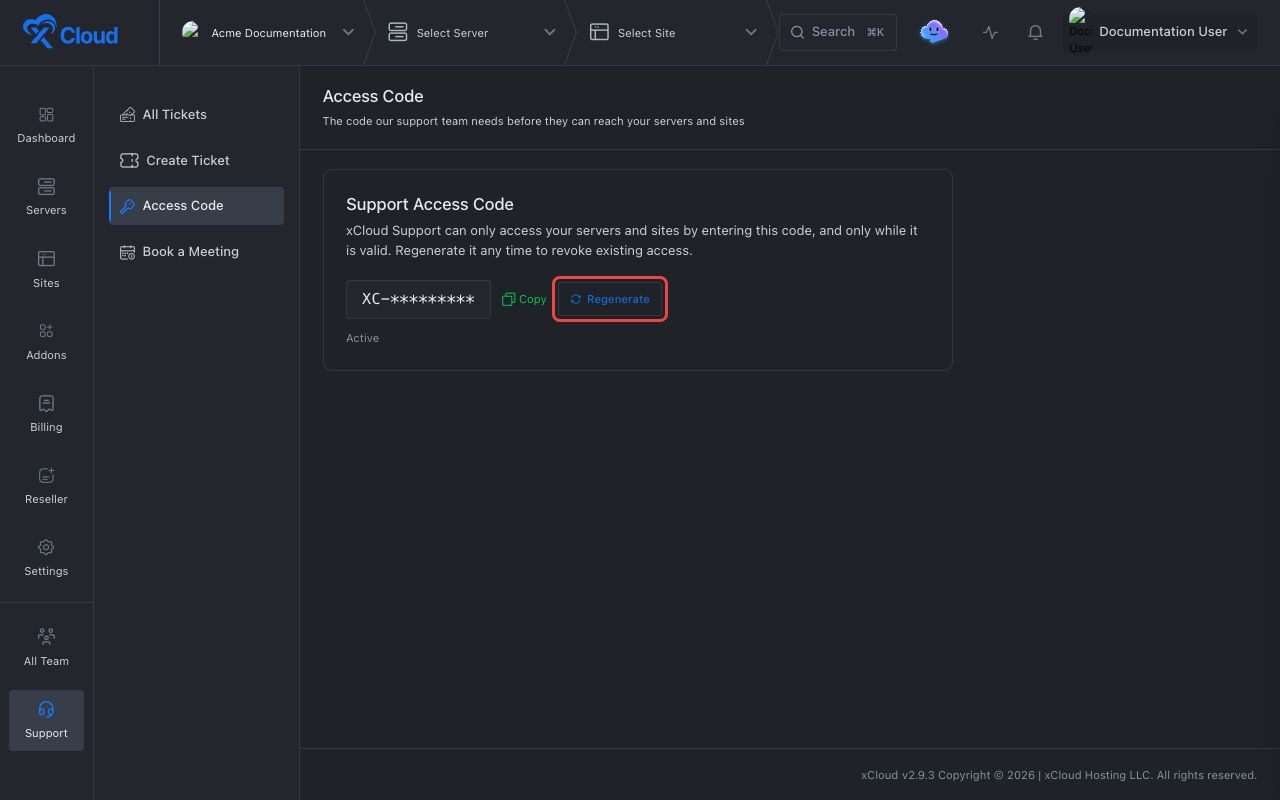The width and height of the screenshot is (1280, 800).
Task: Open the All Team sidebar icon
Action: (46, 636)
